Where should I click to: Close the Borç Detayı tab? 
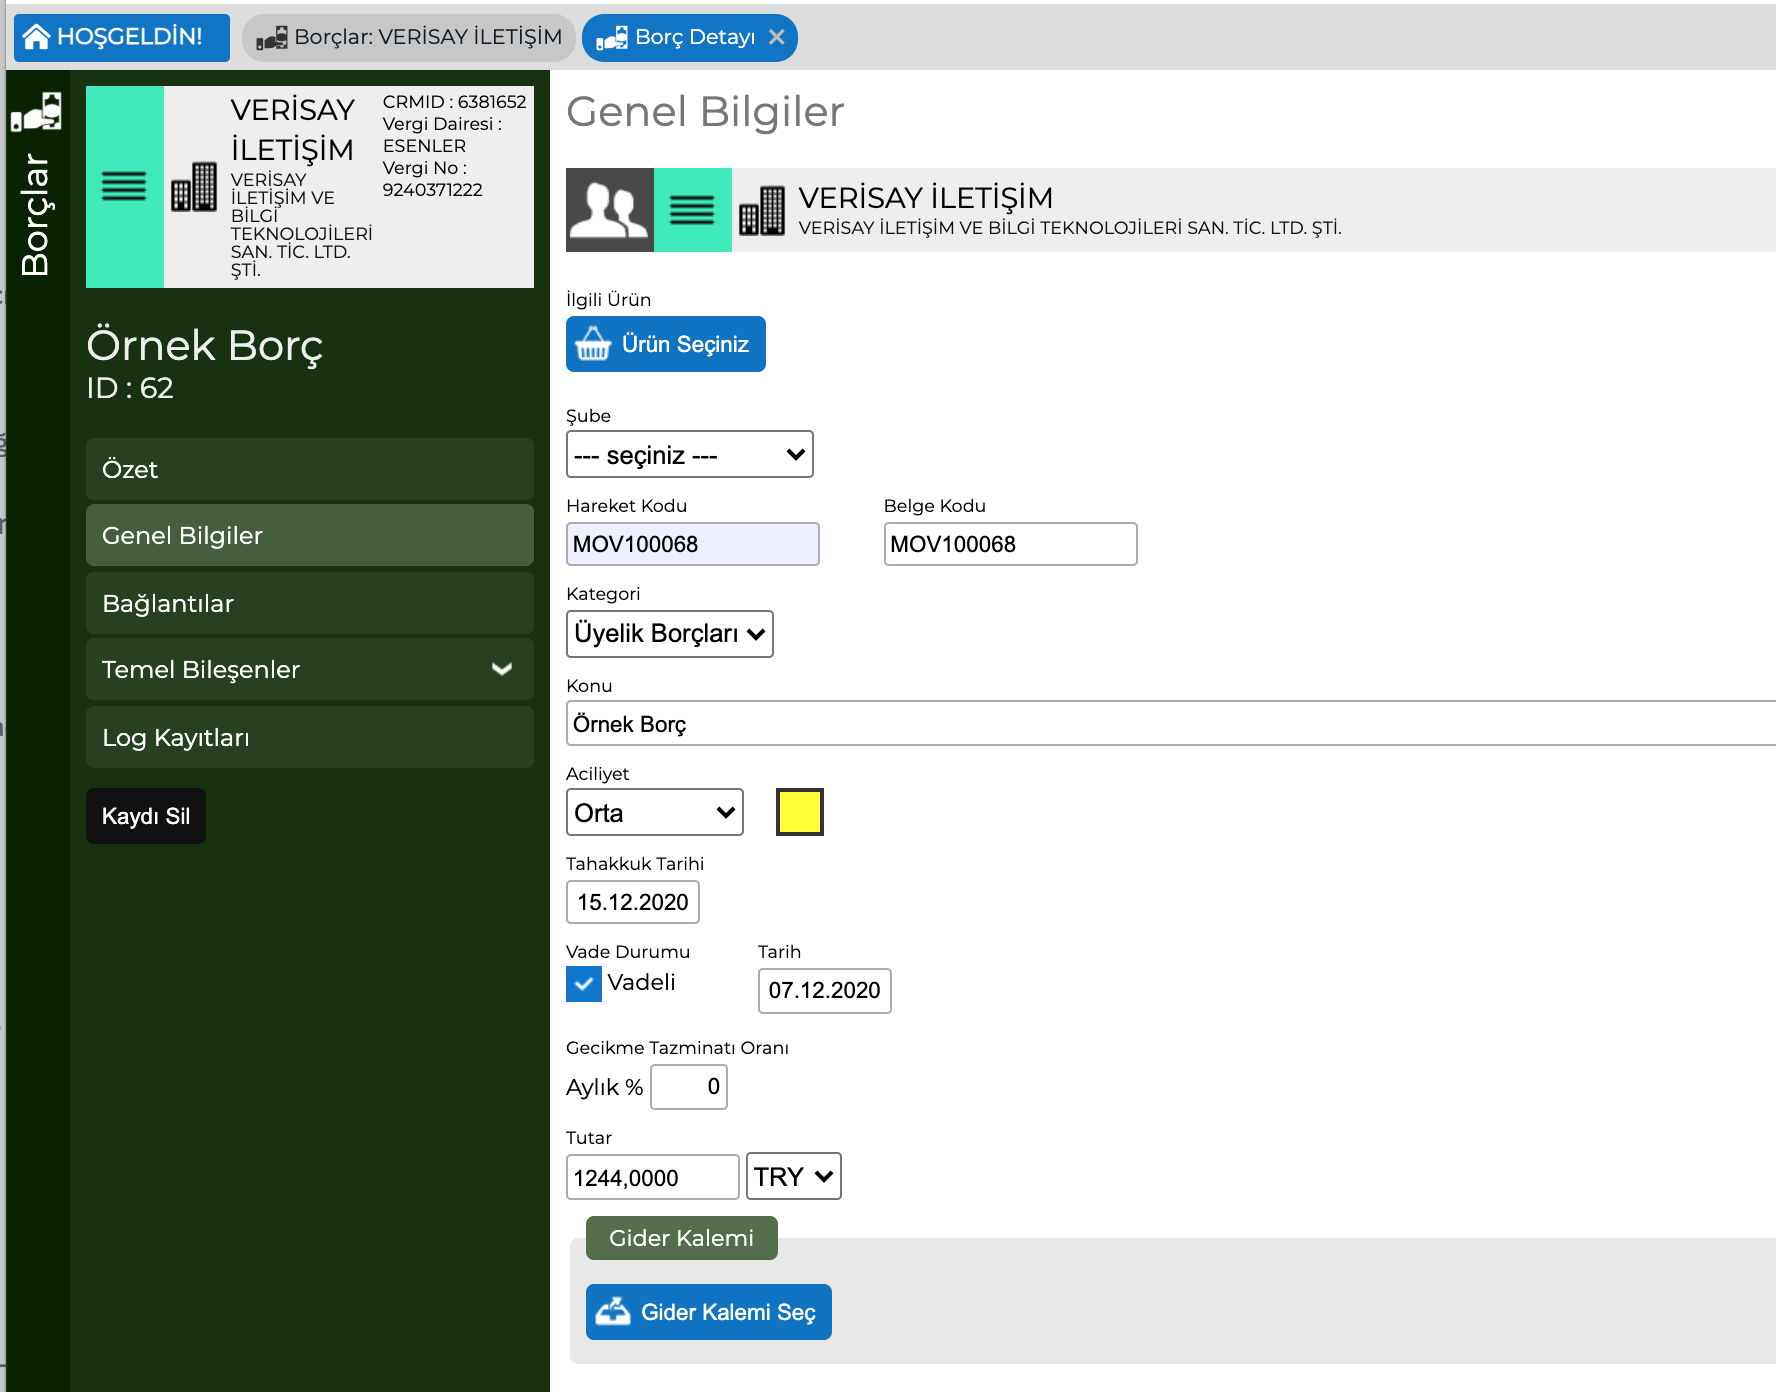coord(777,37)
